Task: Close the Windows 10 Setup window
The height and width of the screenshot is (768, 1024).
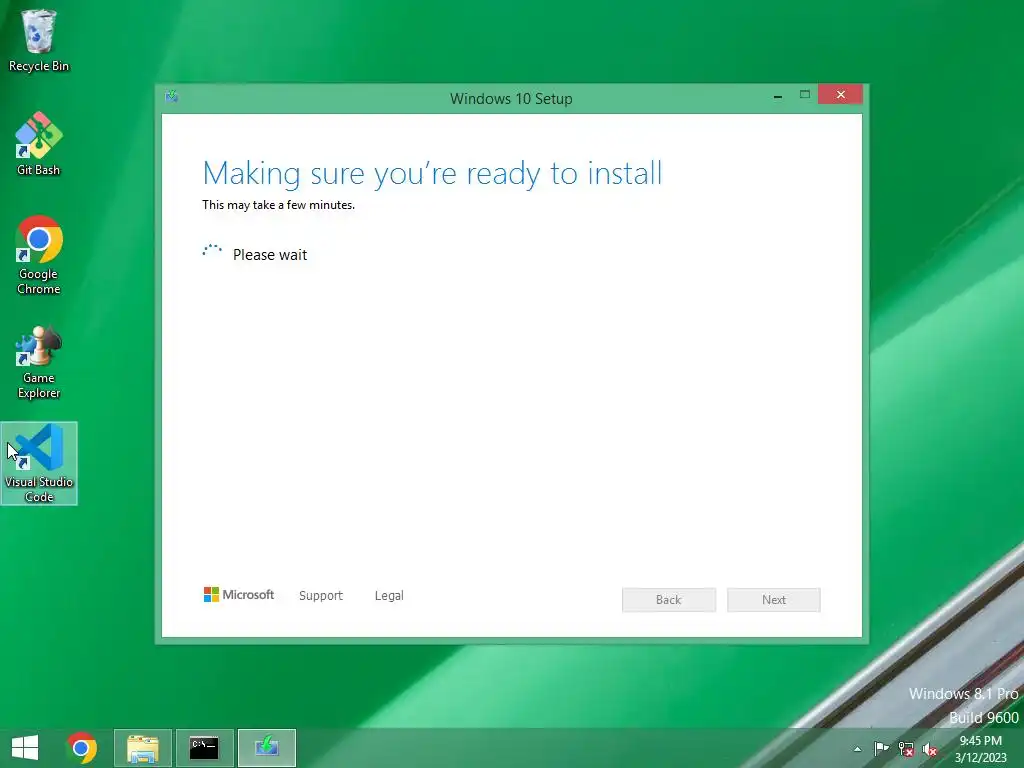Action: click(x=840, y=95)
